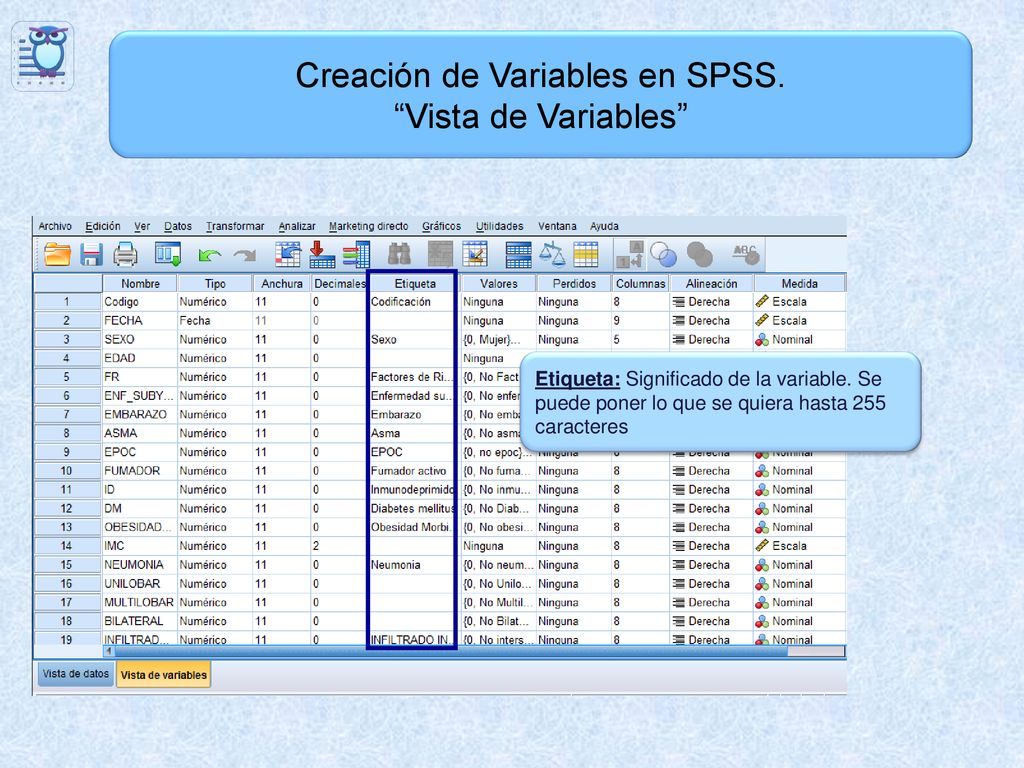Click the Nominal measure cell in NEUMONIA row

tap(799, 565)
